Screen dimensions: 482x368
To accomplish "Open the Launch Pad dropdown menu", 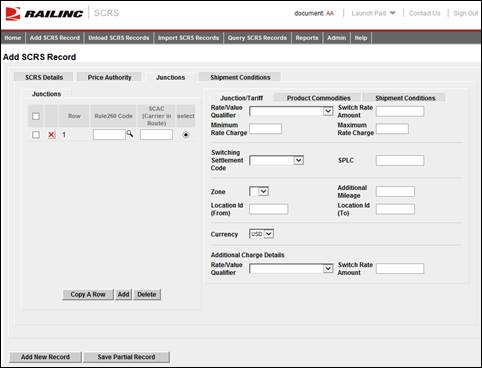I will coord(373,13).
